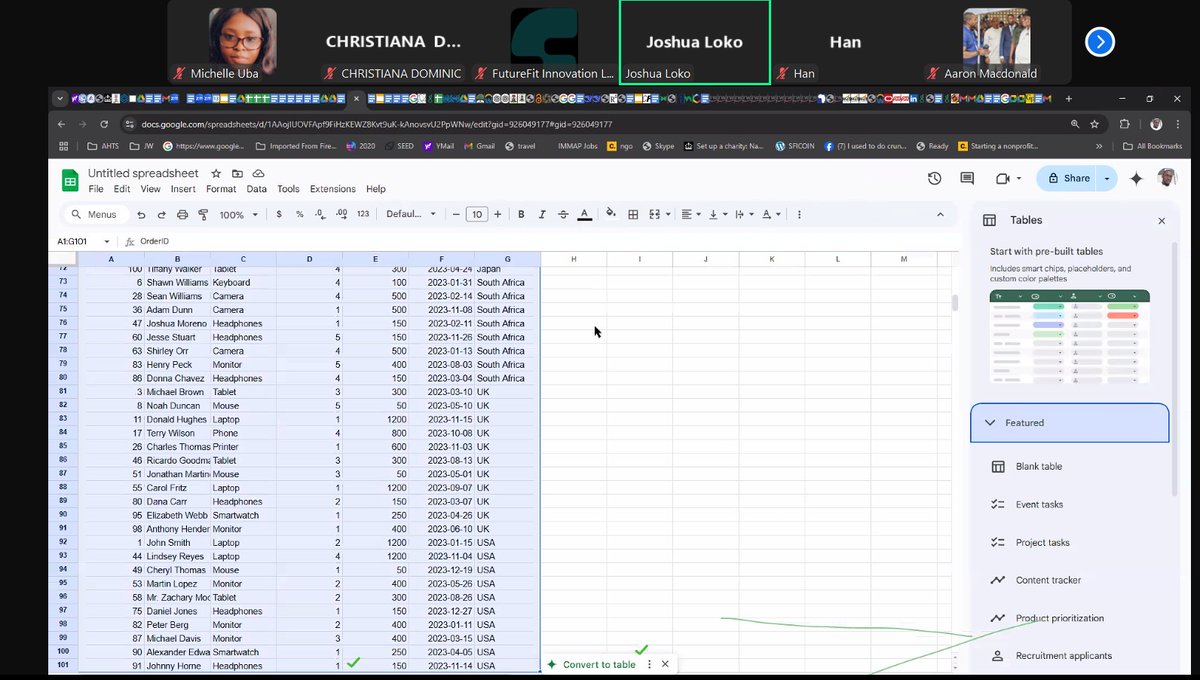Open the text color picker
Screen dimensions: 1200x680
(584, 214)
